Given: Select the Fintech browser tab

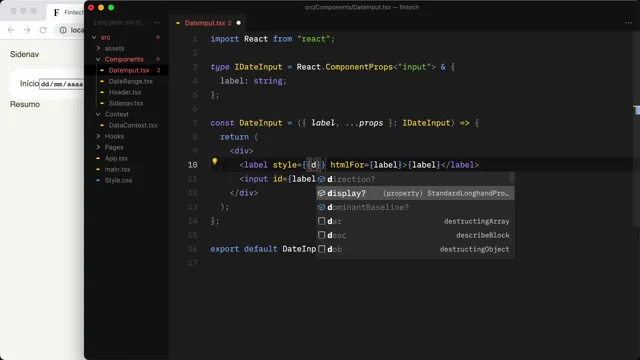Looking at the screenshot, I should (65, 12).
